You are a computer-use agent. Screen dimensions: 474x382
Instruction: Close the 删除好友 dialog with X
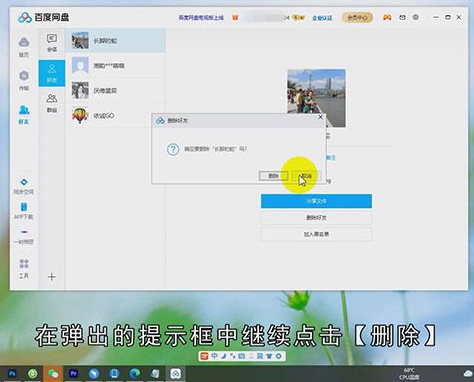(x=320, y=117)
